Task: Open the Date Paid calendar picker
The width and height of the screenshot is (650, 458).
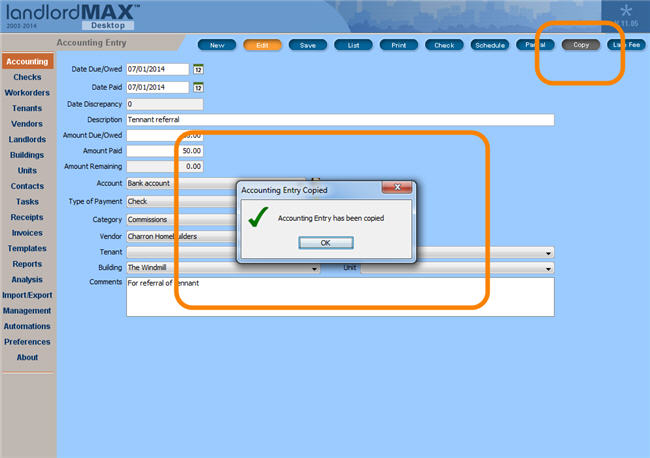Action: 198,87
